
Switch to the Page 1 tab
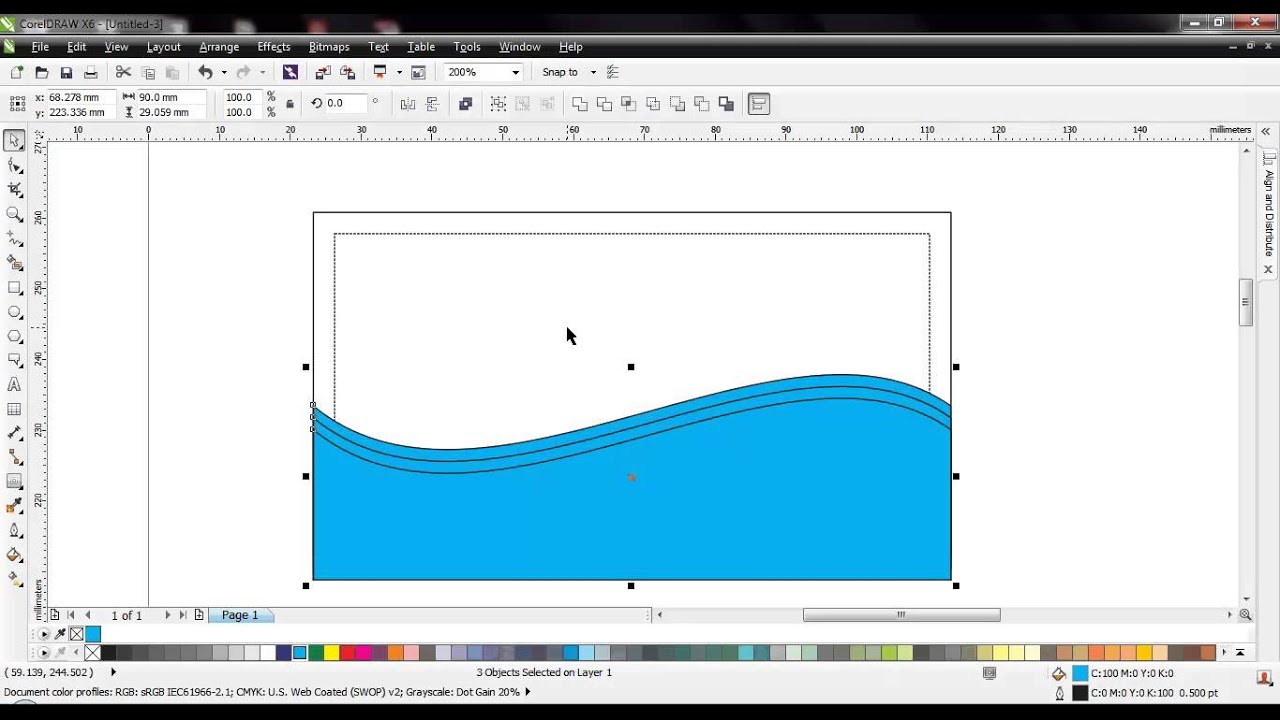pos(240,615)
